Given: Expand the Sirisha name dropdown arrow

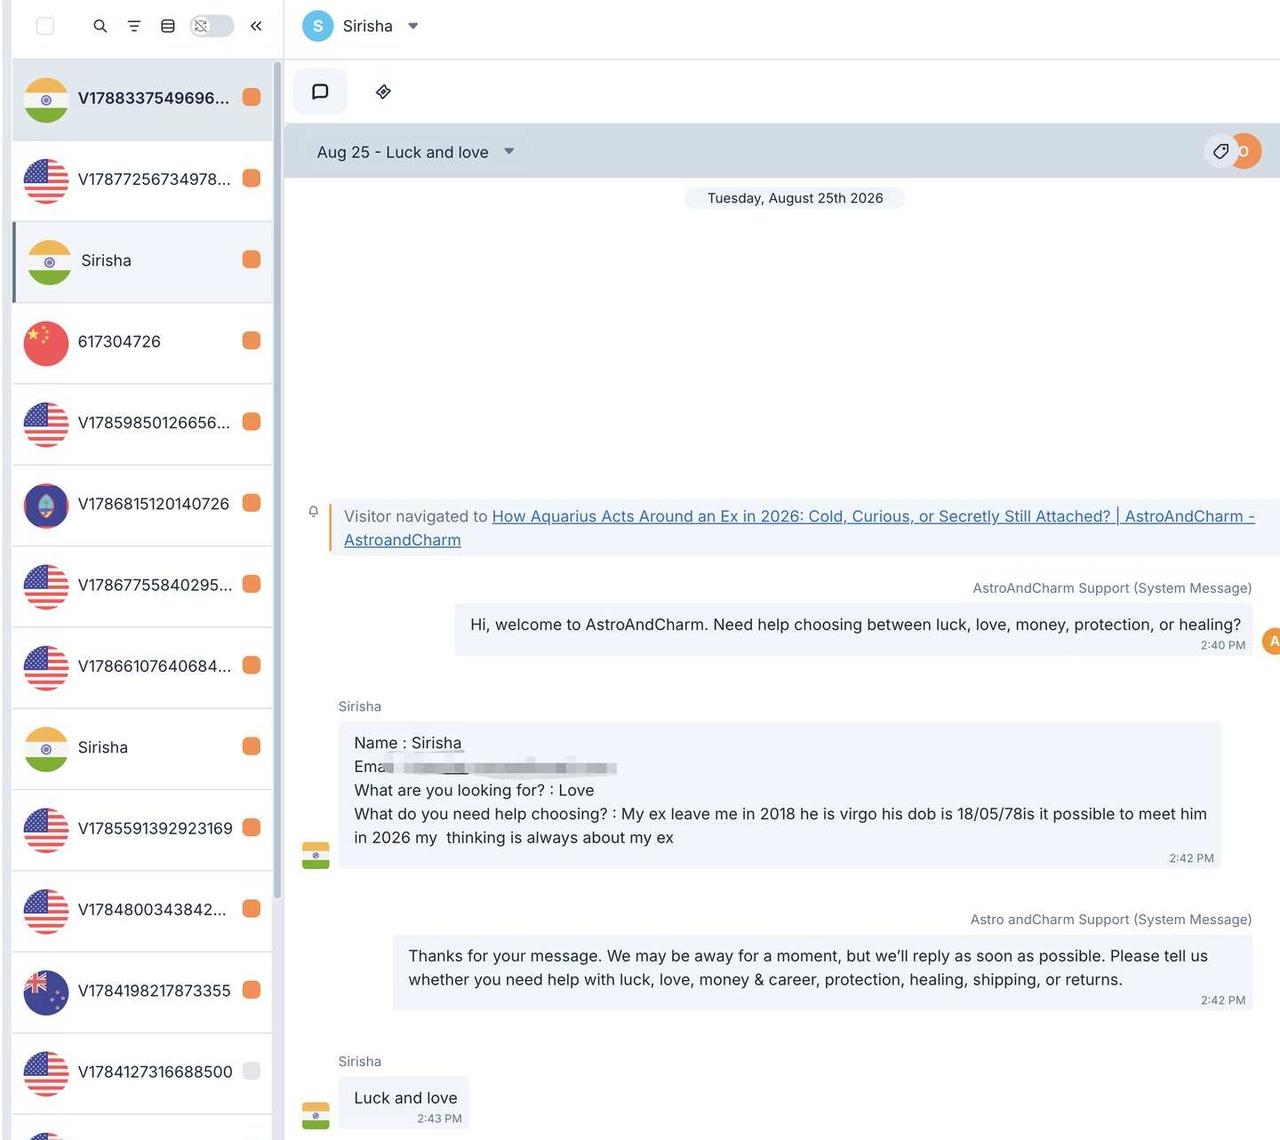Looking at the screenshot, I should pos(413,26).
